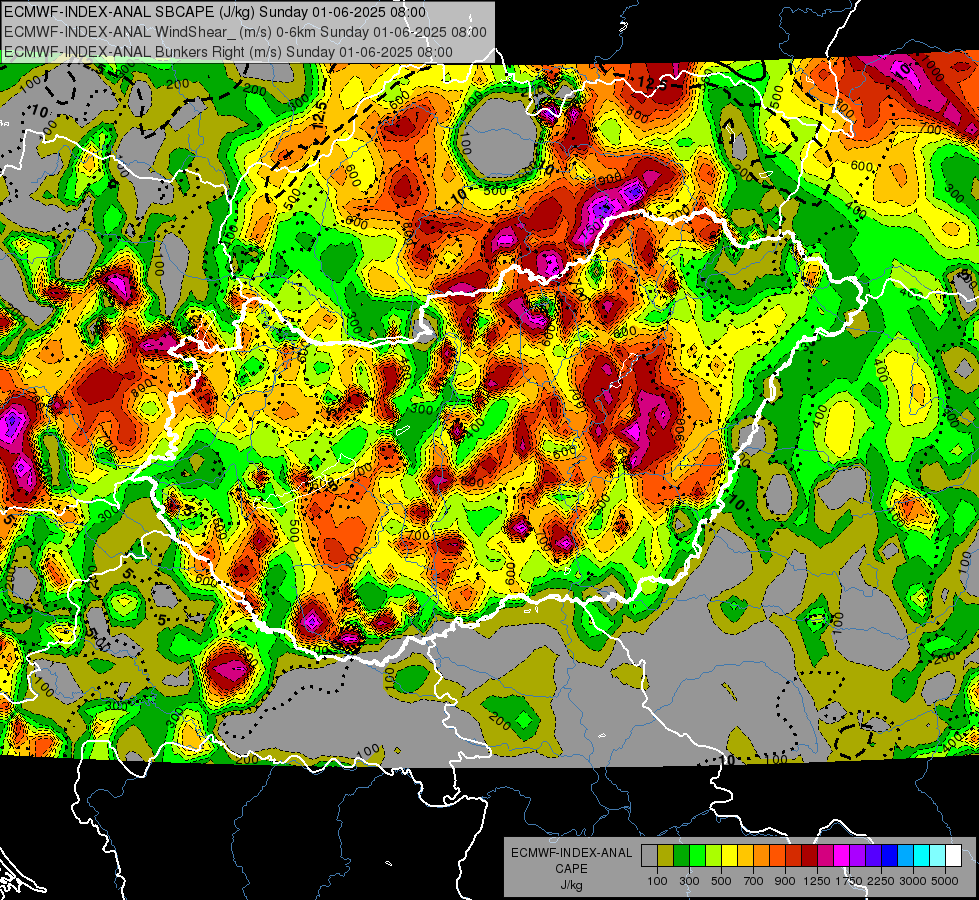Click the legend label 2250
Screen dimensions: 979x900
pyautogui.click(x=881, y=881)
